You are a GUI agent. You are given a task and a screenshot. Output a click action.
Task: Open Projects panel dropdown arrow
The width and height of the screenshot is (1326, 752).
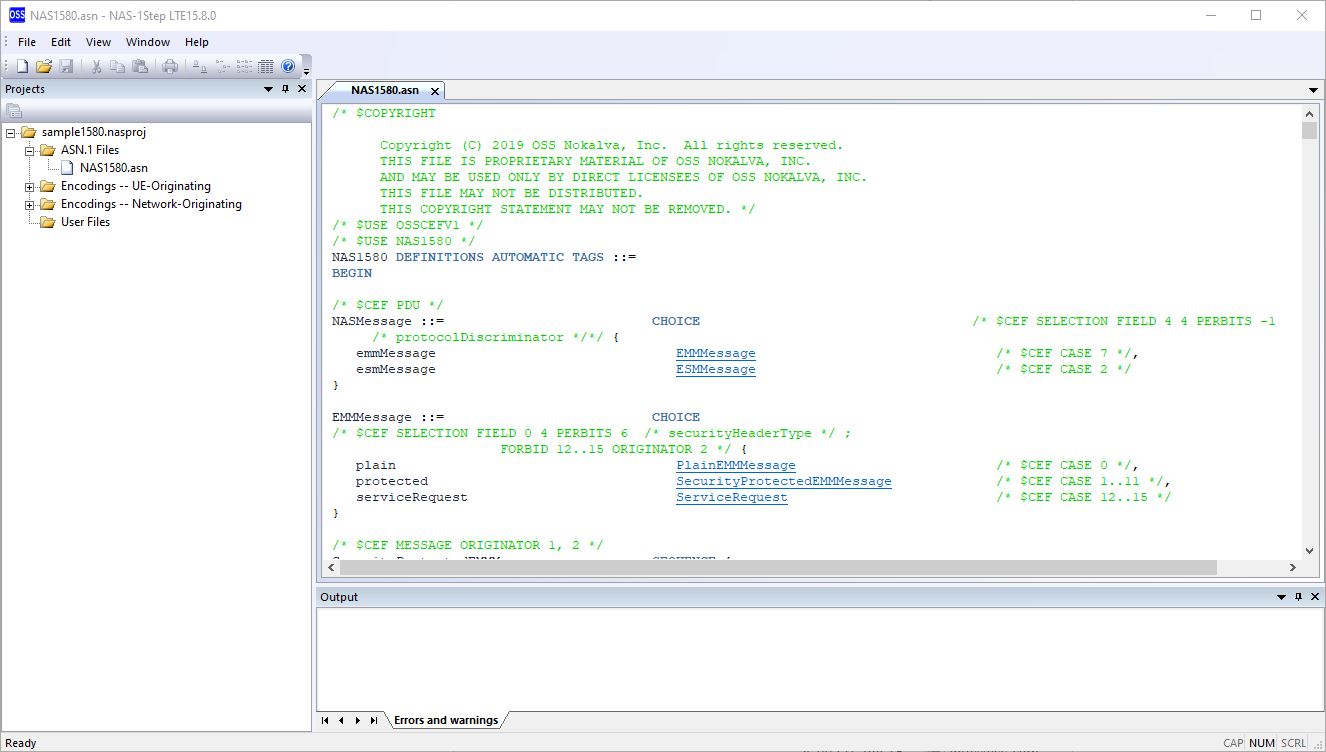(x=268, y=89)
